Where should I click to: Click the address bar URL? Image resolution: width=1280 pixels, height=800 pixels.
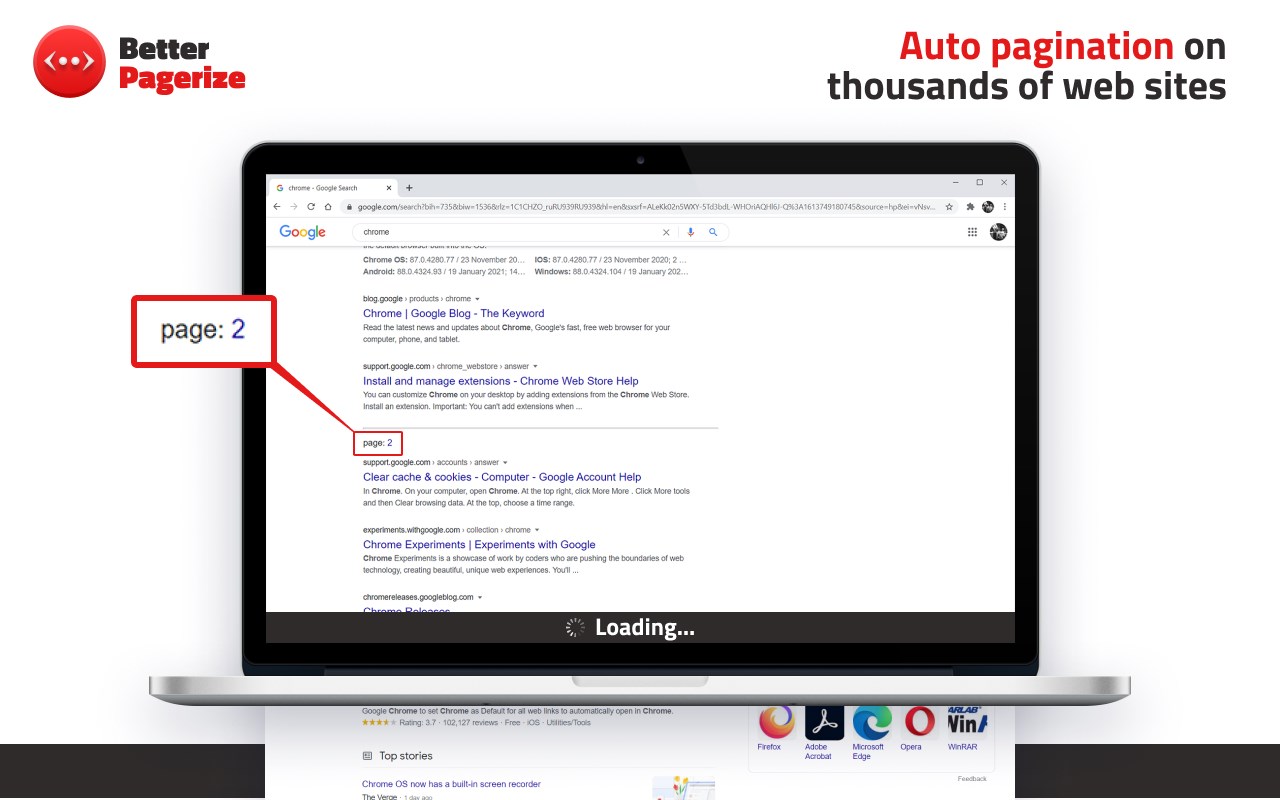tap(646, 207)
